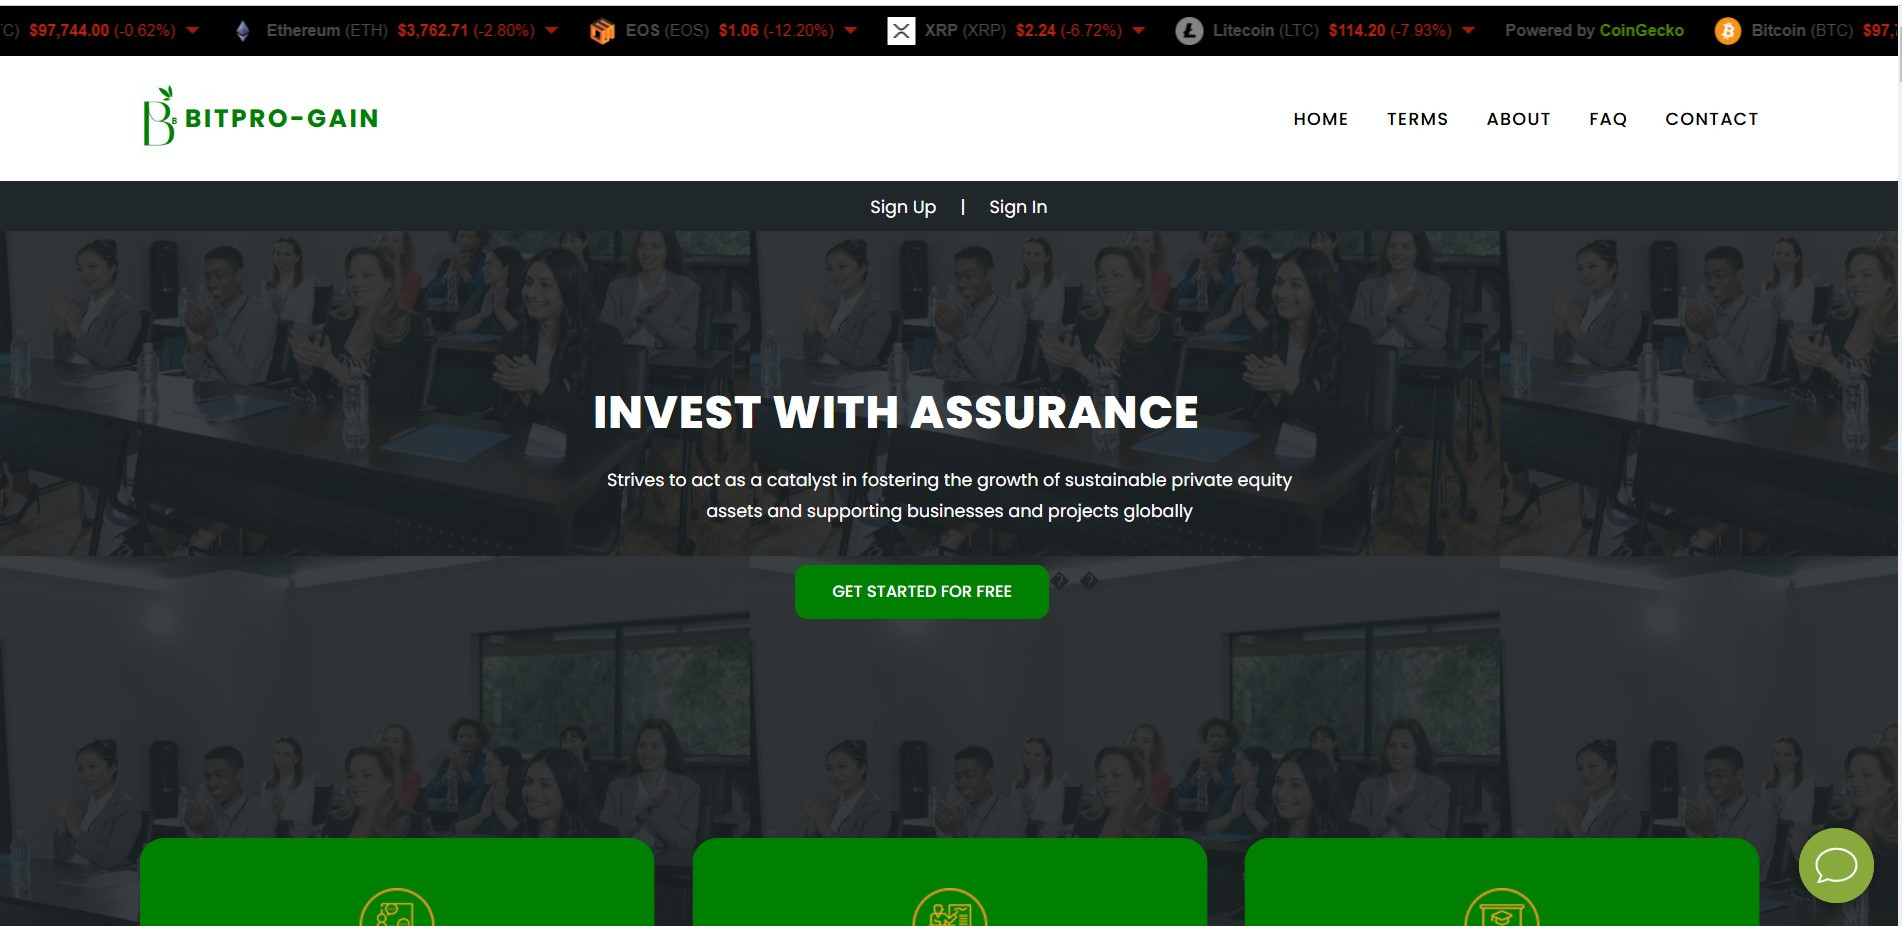
Task: Click the Ethereum diamond icon in ticker
Action: [x=242, y=31]
